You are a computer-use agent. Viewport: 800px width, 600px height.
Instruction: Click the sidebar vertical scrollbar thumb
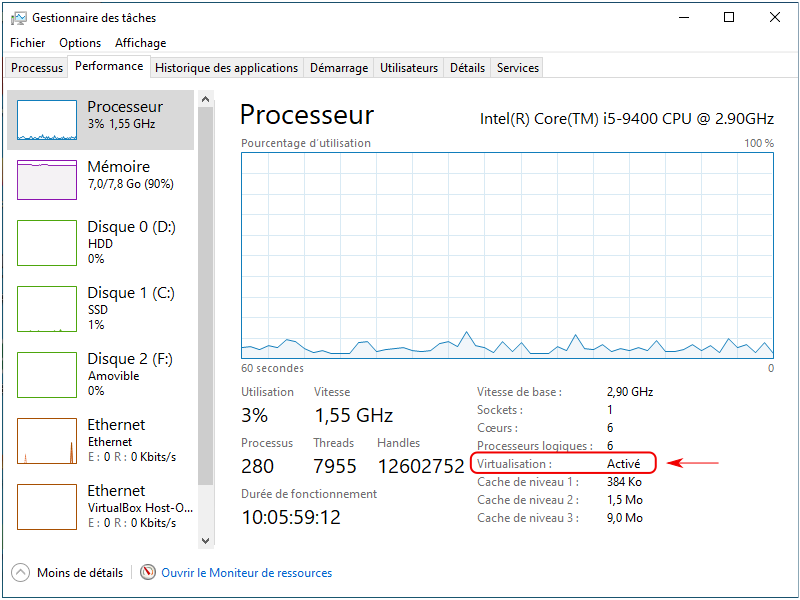pyautogui.click(x=206, y=296)
